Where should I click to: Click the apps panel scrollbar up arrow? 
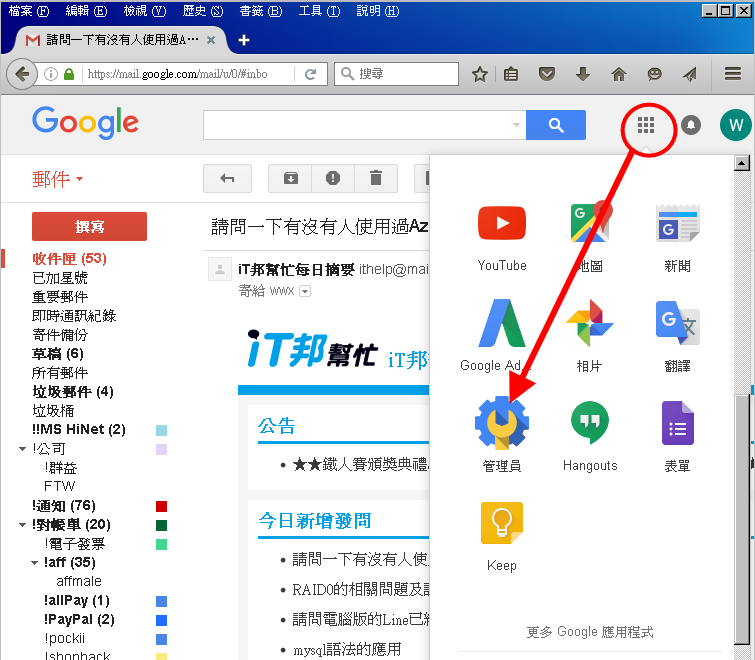click(742, 164)
